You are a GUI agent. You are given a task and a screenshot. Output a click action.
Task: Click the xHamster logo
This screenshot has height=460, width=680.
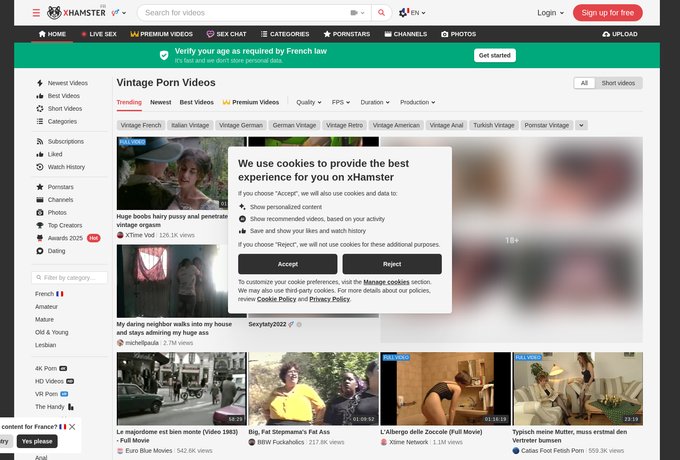point(76,13)
